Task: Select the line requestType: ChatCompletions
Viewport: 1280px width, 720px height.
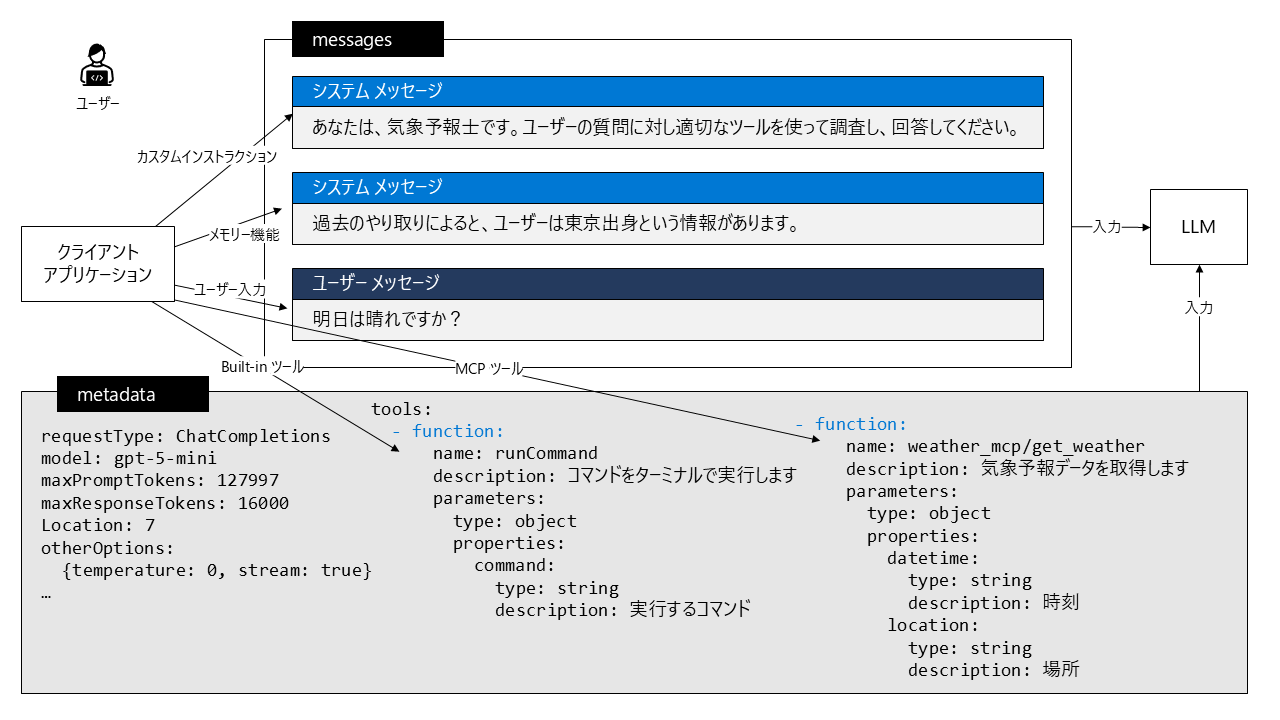Action: click(186, 436)
